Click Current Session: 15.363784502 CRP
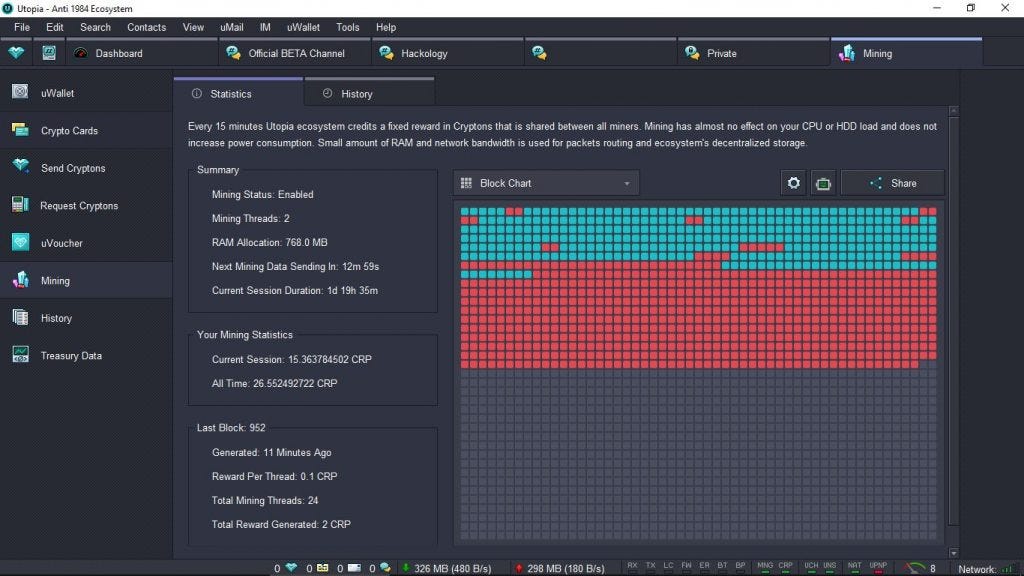 coord(292,359)
